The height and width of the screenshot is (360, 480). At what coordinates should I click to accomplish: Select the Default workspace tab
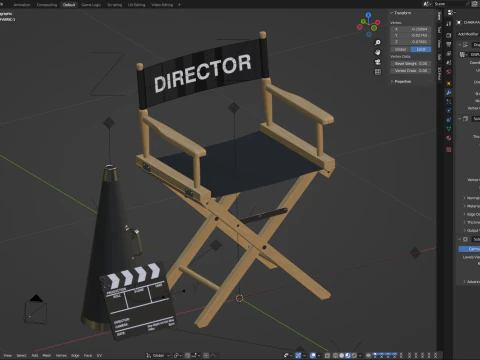click(69, 5)
